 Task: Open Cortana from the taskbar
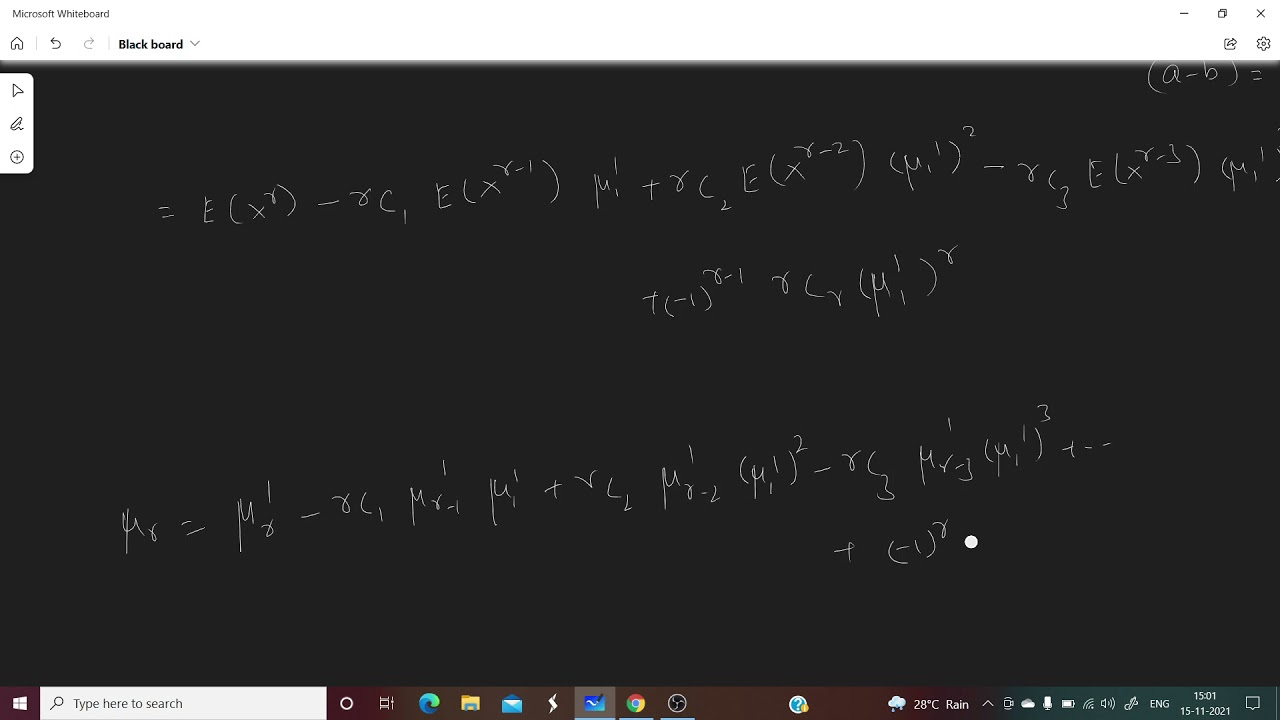point(346,703)
